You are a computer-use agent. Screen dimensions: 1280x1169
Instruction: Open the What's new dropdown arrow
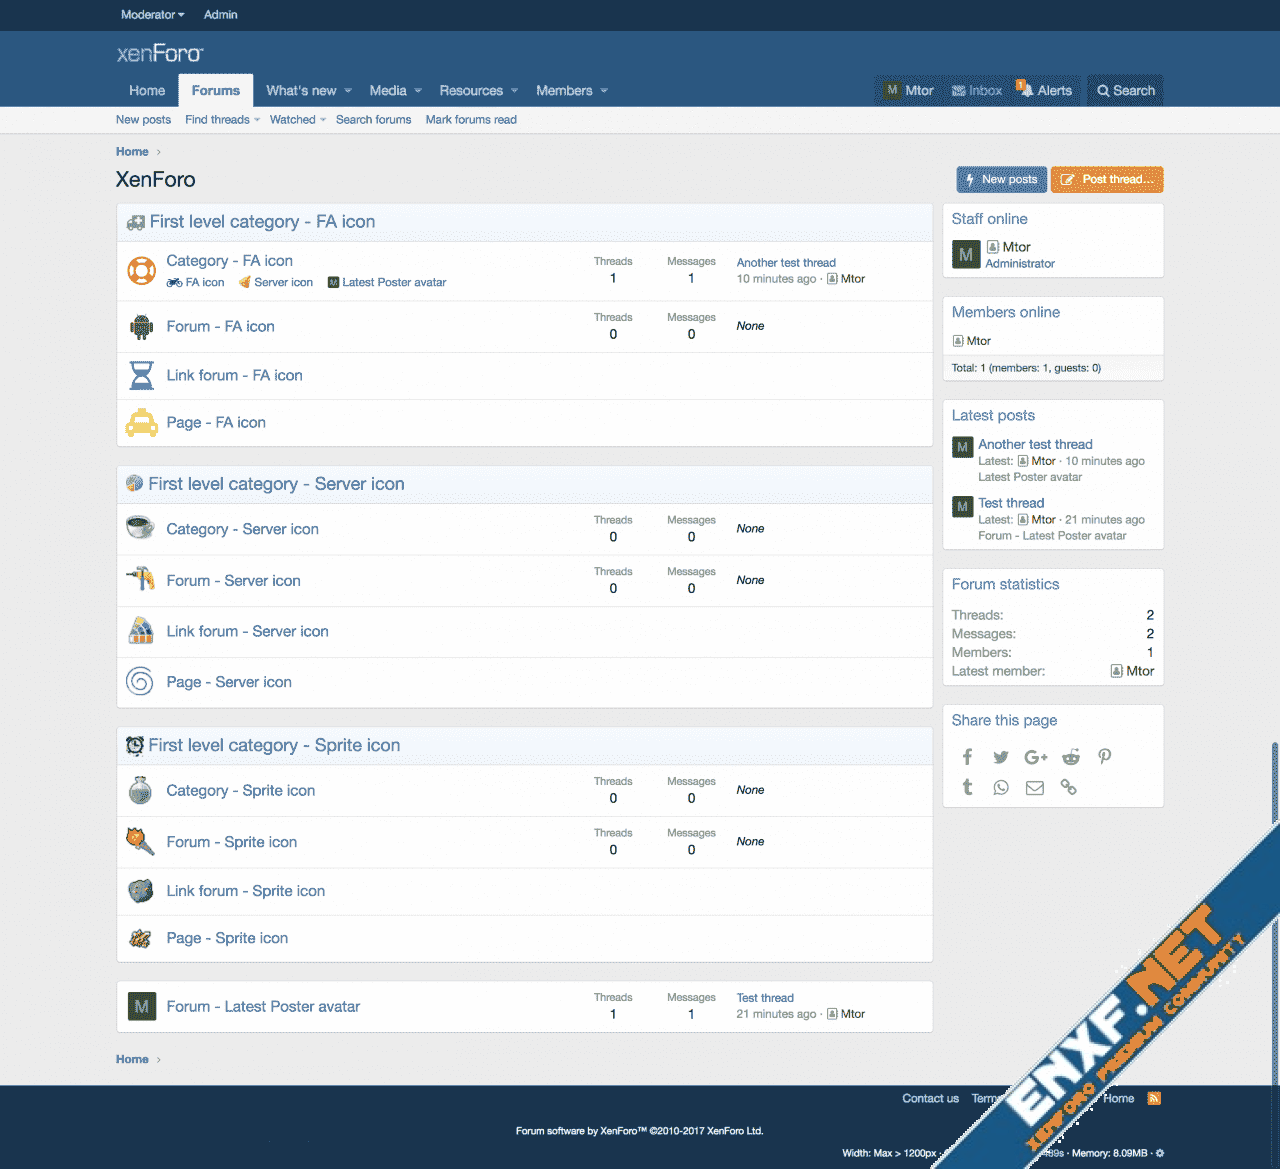(x=348, y=91)
